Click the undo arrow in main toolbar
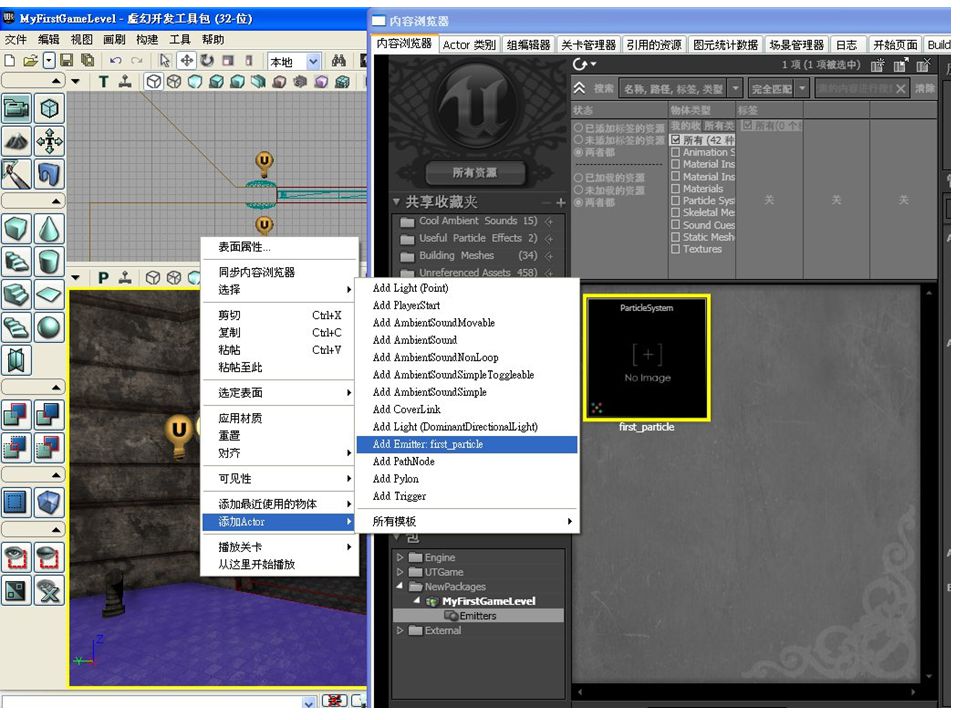Viewport: 960px width, 720px height. (115, 60)
